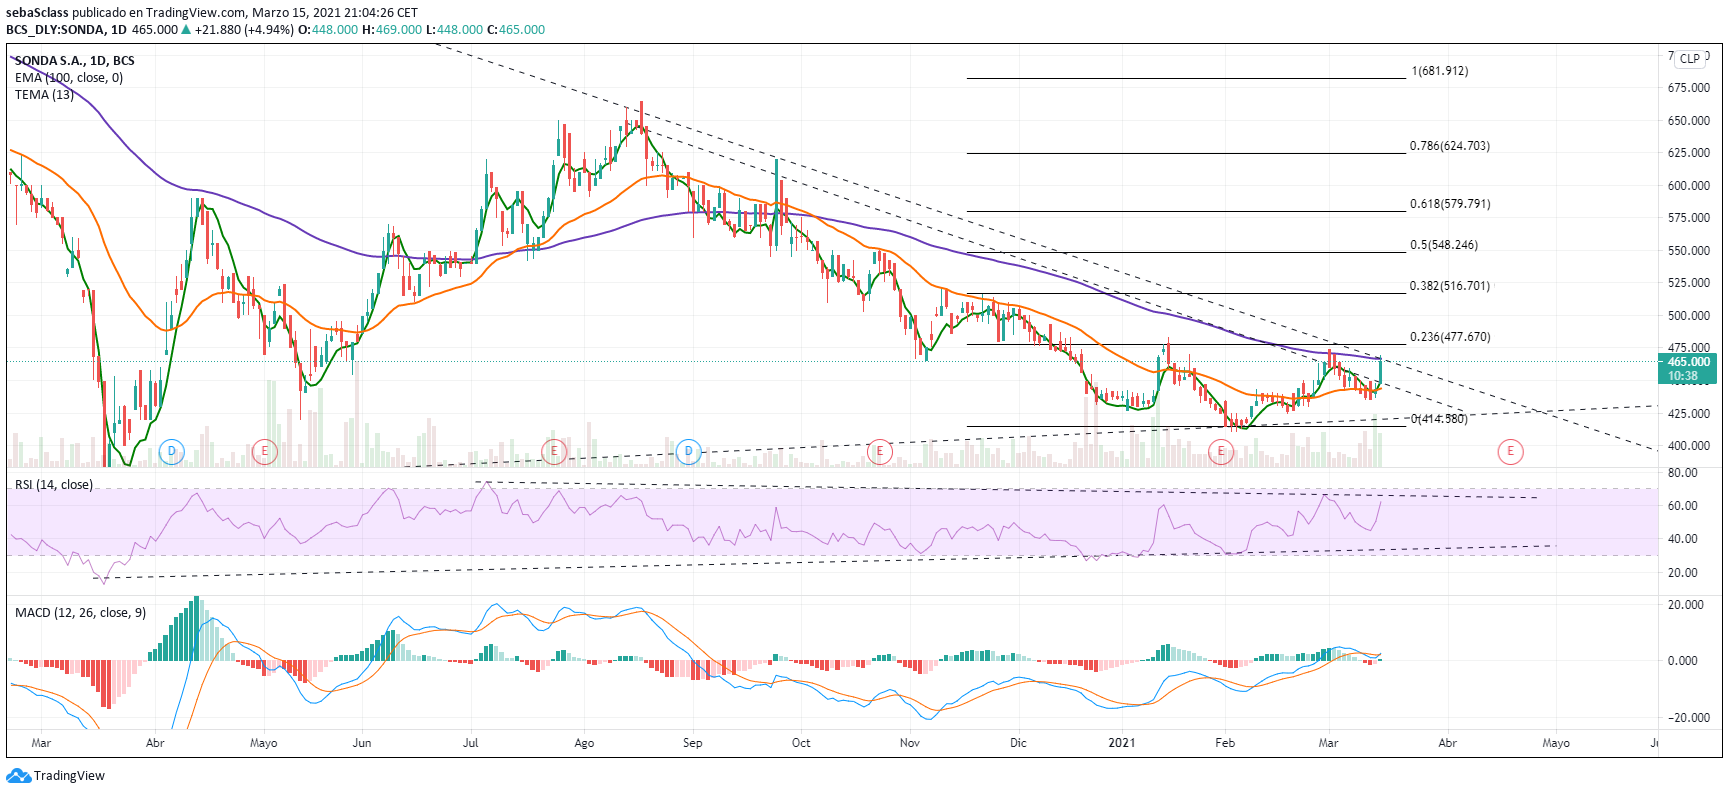1729x794 pixels.
Task: Click the earnings E marker between Oct and Nov
Action: point(879,452)
